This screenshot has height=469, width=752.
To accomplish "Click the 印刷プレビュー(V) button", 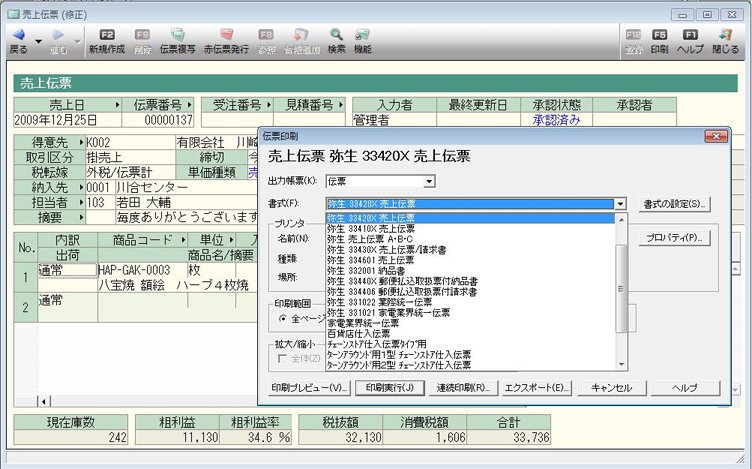I will click(x=309, y=388).
